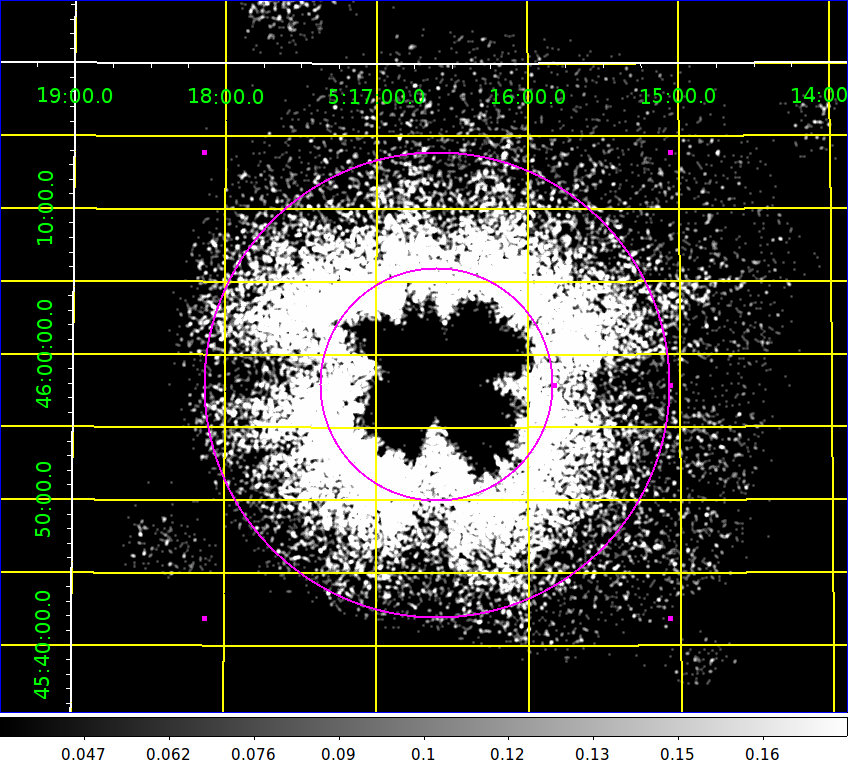Click the 0.076 colorbar value
The height and width of the screenshot is (761, 848).
pyautogui.click(x=253, y=753)
